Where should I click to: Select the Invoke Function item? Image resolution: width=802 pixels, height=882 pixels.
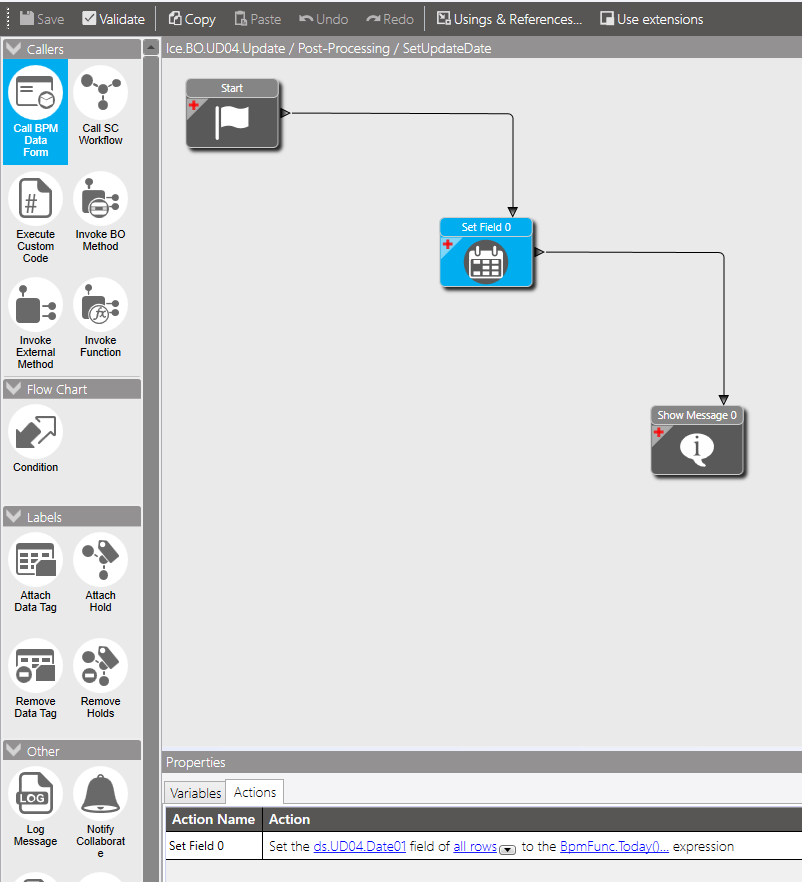(x=100, y=318)
